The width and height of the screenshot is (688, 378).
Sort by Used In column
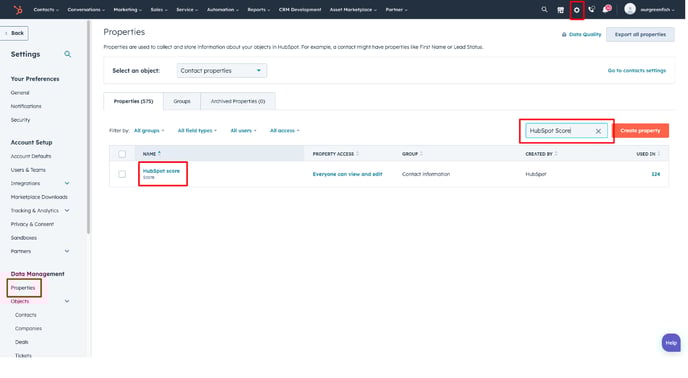click(x=659, y=154)
